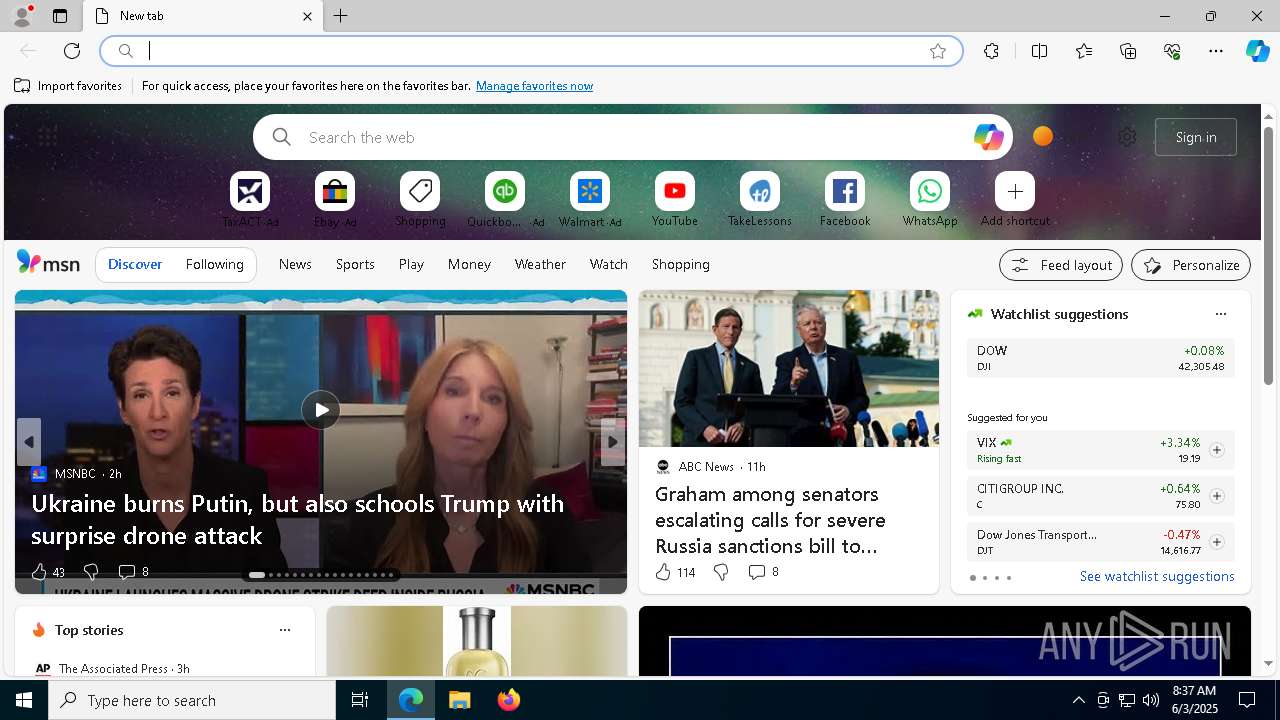Open the QuickBooks shortcut tile
Viewport: 1280px width, 720px height.
point(505,191)
